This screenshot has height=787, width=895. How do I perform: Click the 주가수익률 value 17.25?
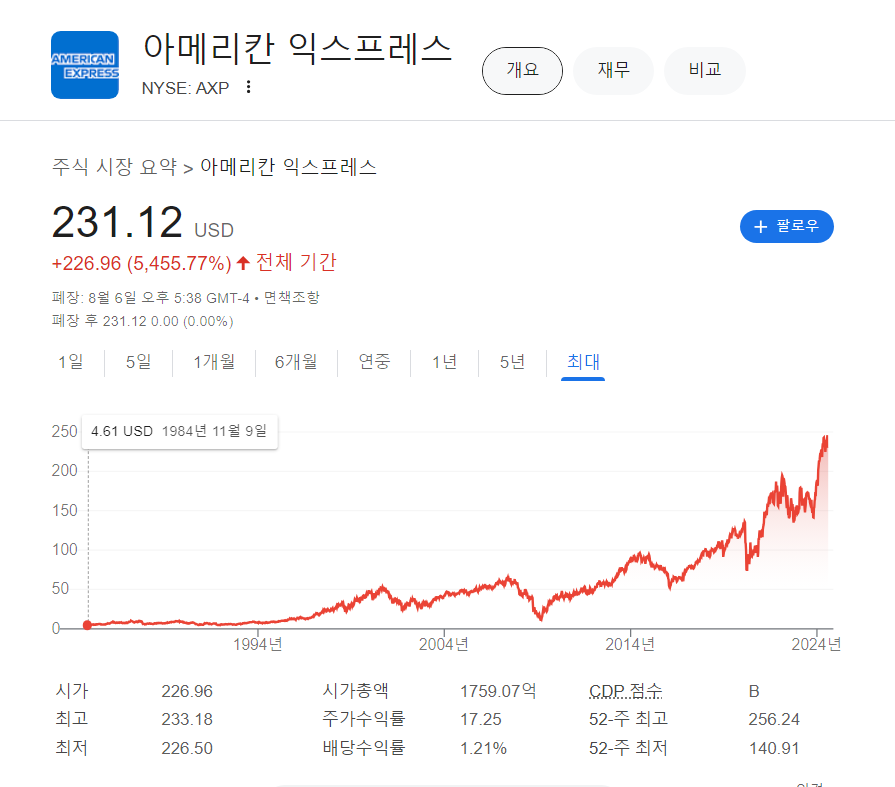pos(481,719)
